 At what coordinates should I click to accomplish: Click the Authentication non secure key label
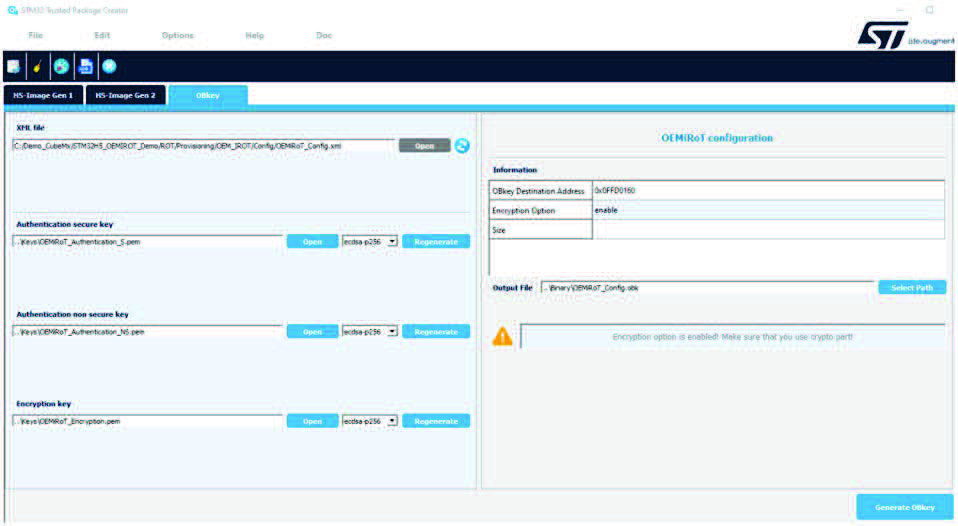point(72,314)
